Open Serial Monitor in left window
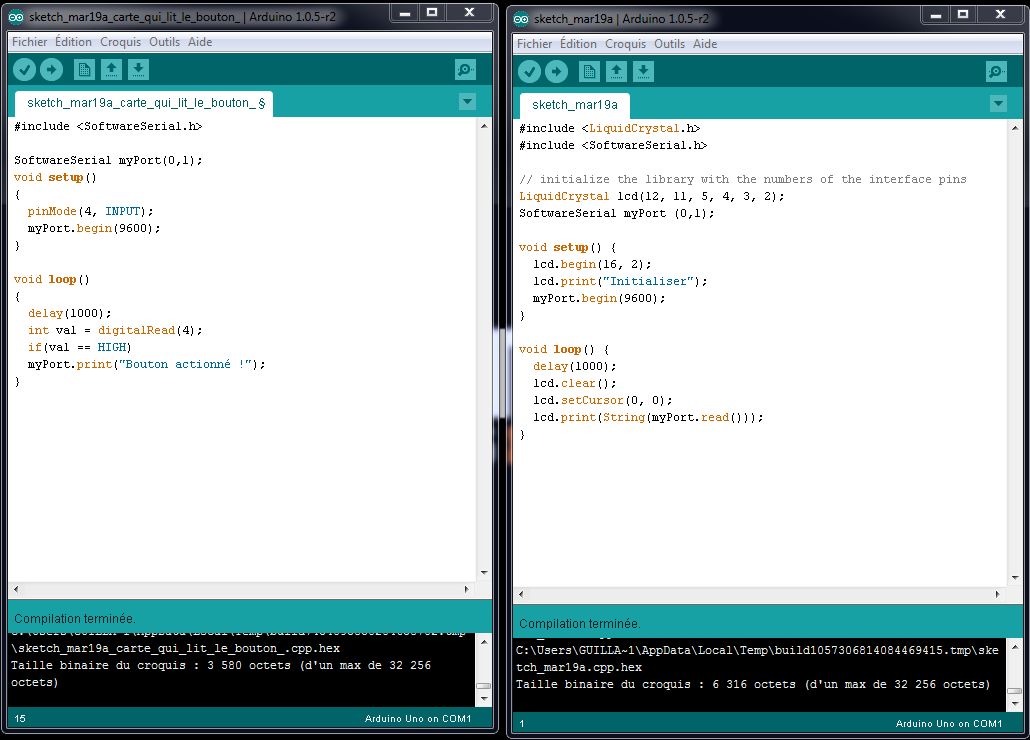This screenshot has height=740, width=1030. point(465,70)
